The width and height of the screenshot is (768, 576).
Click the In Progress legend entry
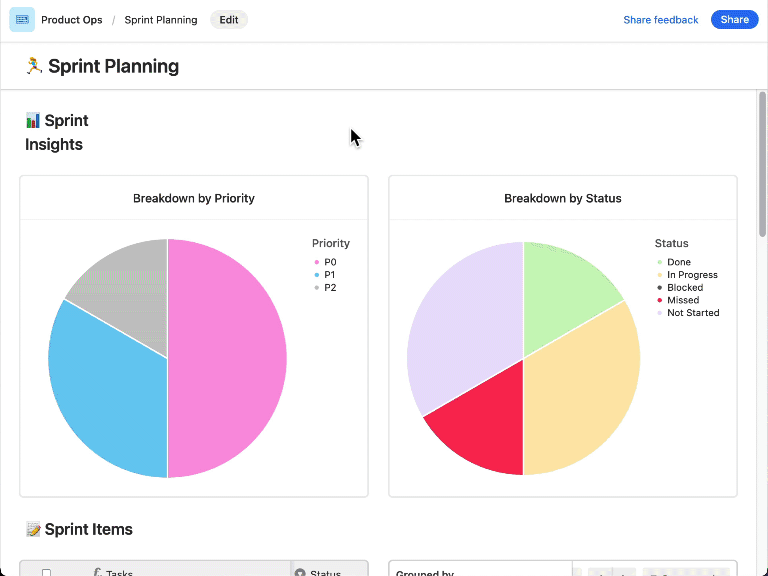pos(687,275)
